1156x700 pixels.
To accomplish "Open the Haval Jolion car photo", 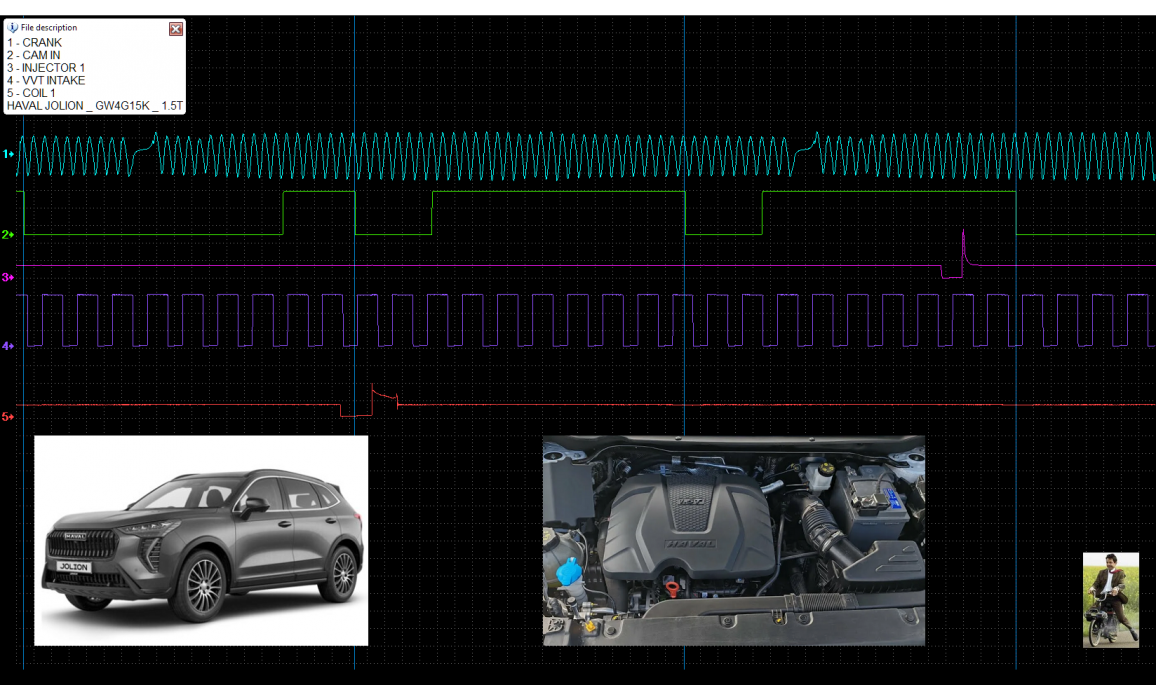I will tap(201, 540).
